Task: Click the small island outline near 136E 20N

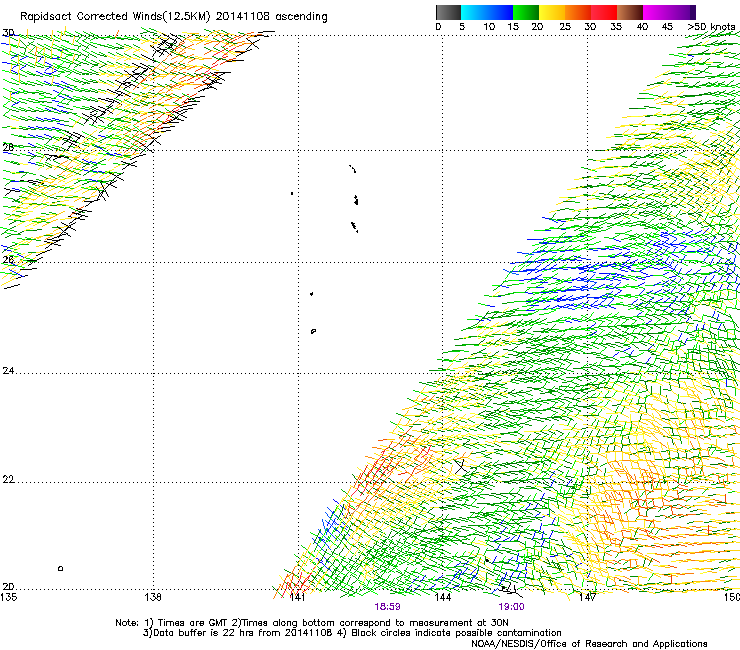Action: [60, 568]
